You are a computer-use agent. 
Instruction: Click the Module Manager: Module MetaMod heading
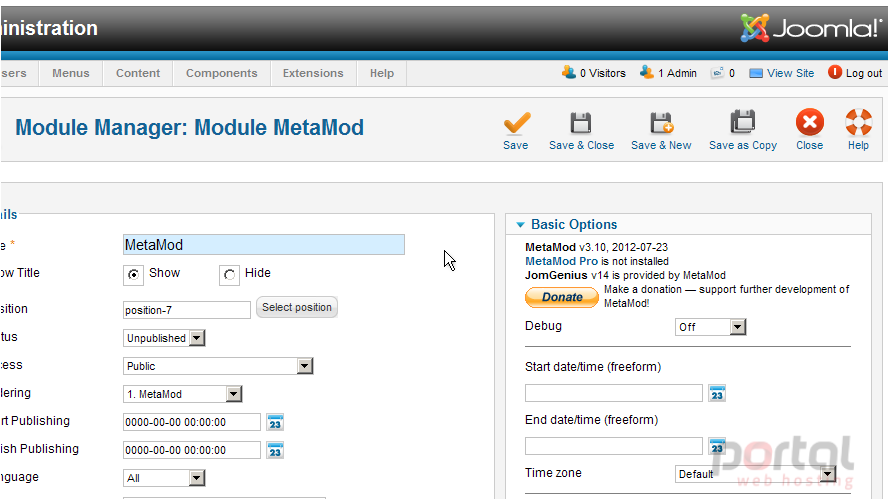[189, 128]
